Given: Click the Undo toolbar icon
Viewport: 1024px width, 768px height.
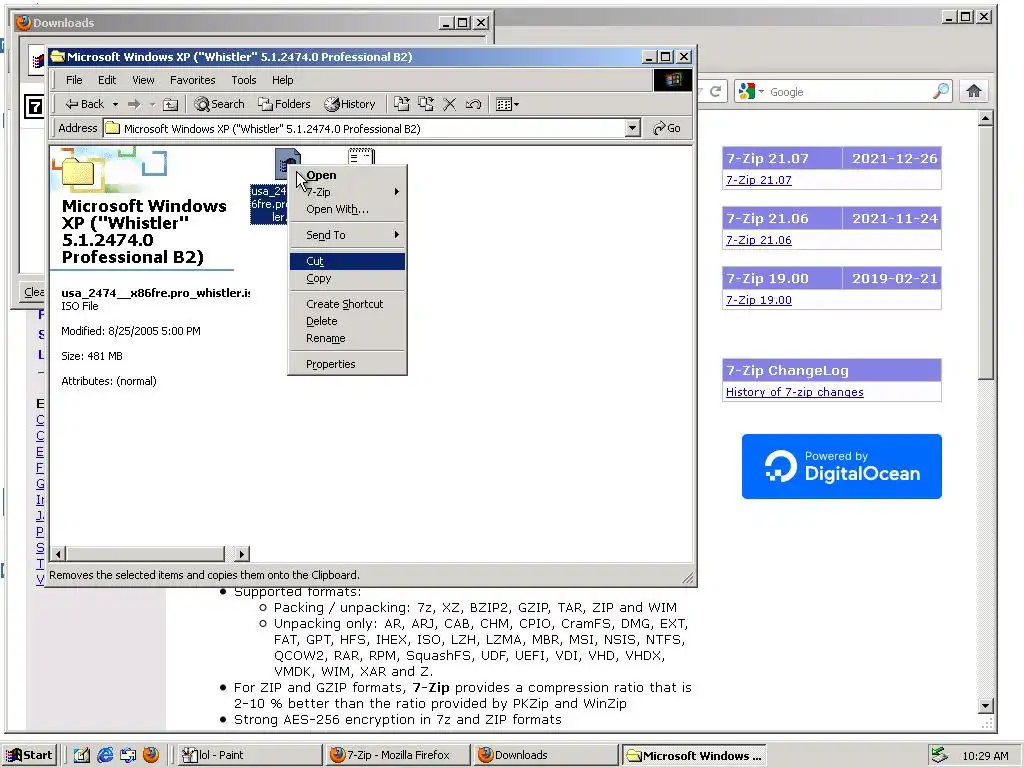Looking at the screenshot, I should [473, 104].
